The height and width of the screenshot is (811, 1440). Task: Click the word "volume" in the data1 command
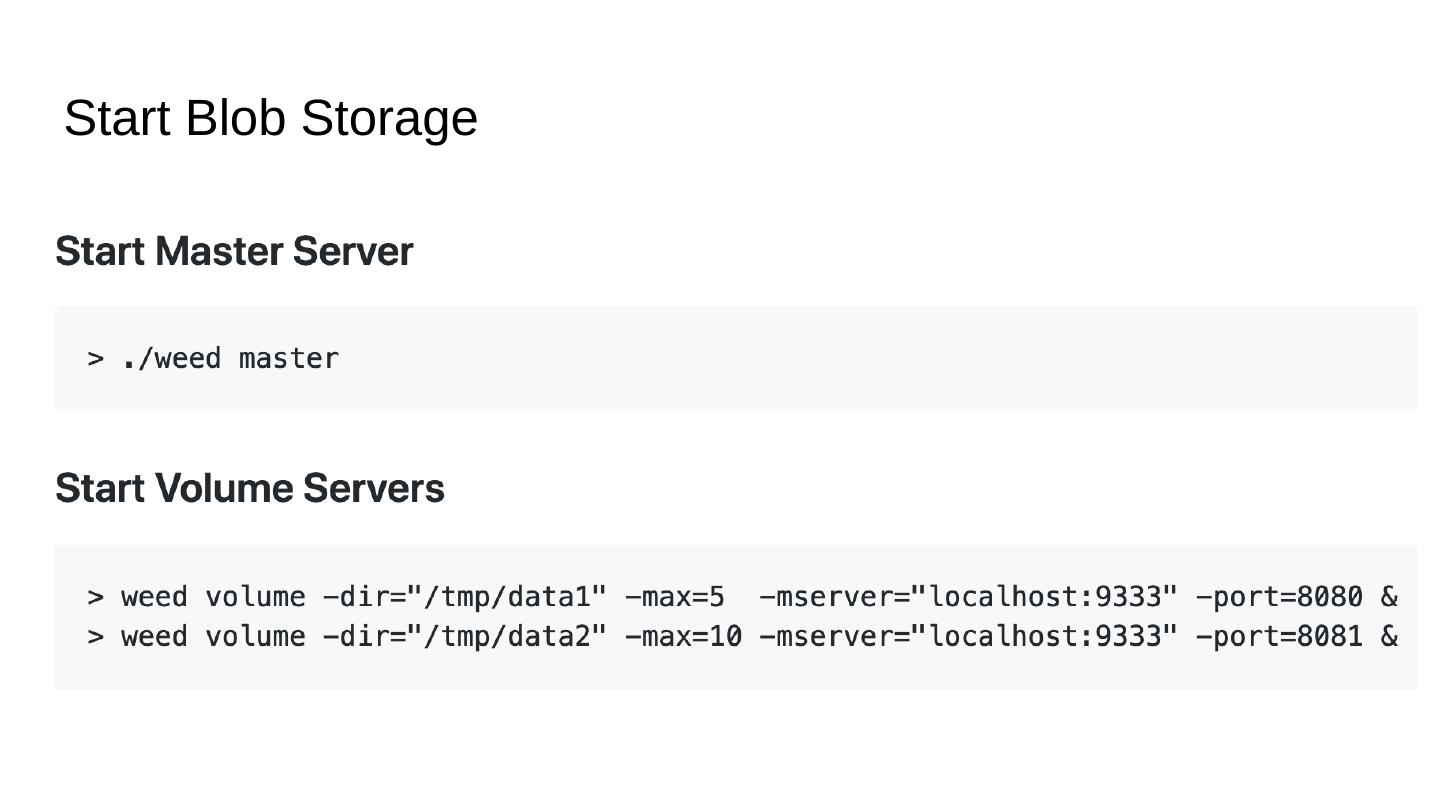pos(255,597)
